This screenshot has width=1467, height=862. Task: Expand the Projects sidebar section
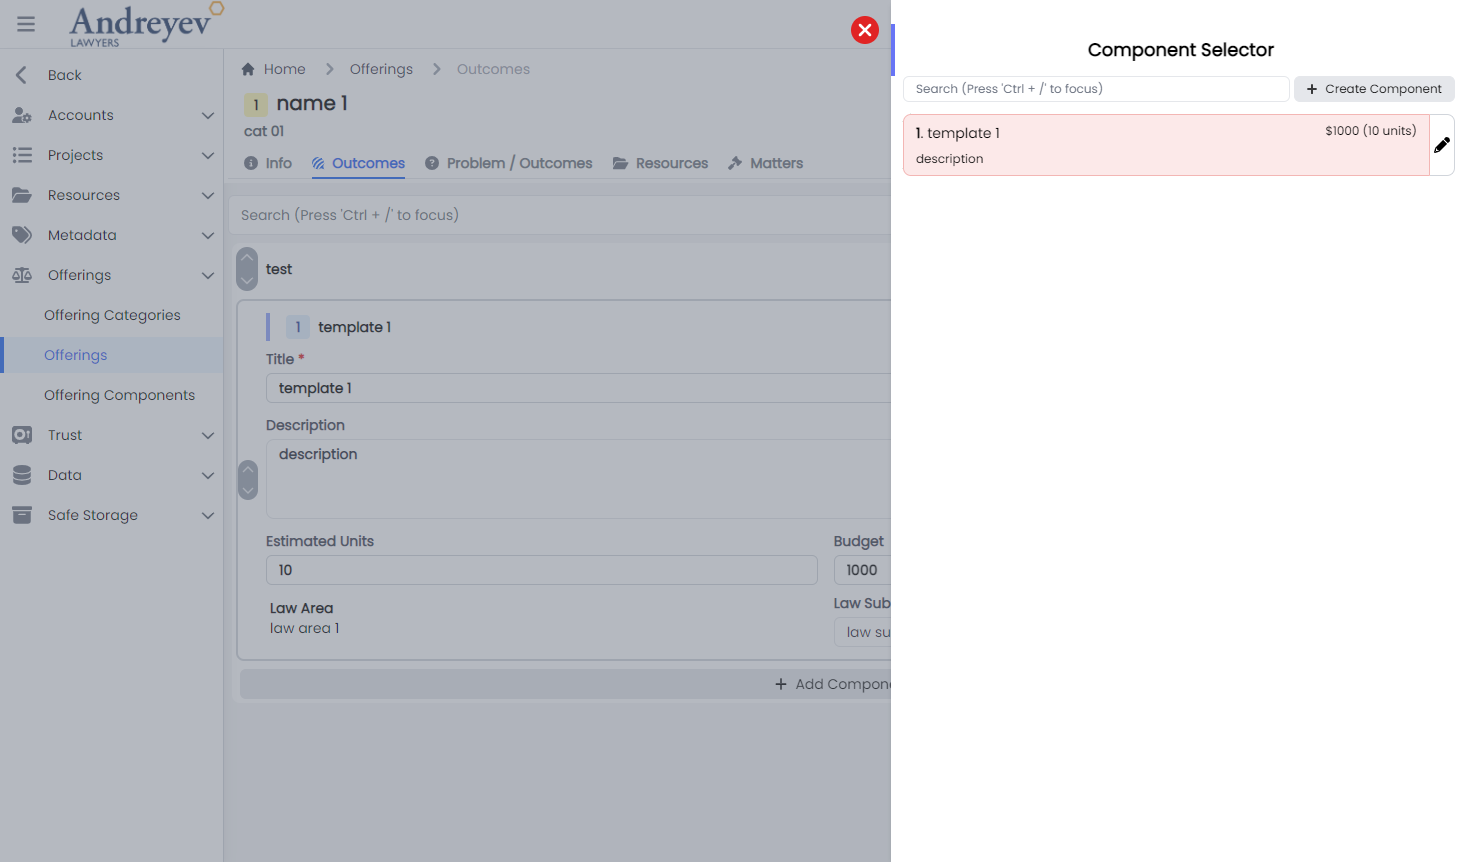[208, 155]
